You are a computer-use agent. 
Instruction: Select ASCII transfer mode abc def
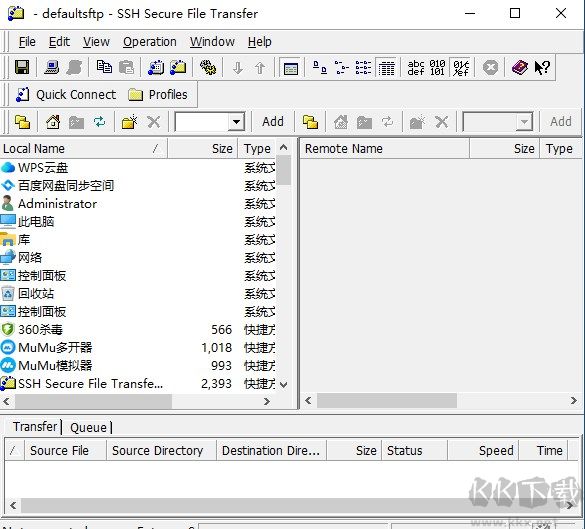coord(416,68)
